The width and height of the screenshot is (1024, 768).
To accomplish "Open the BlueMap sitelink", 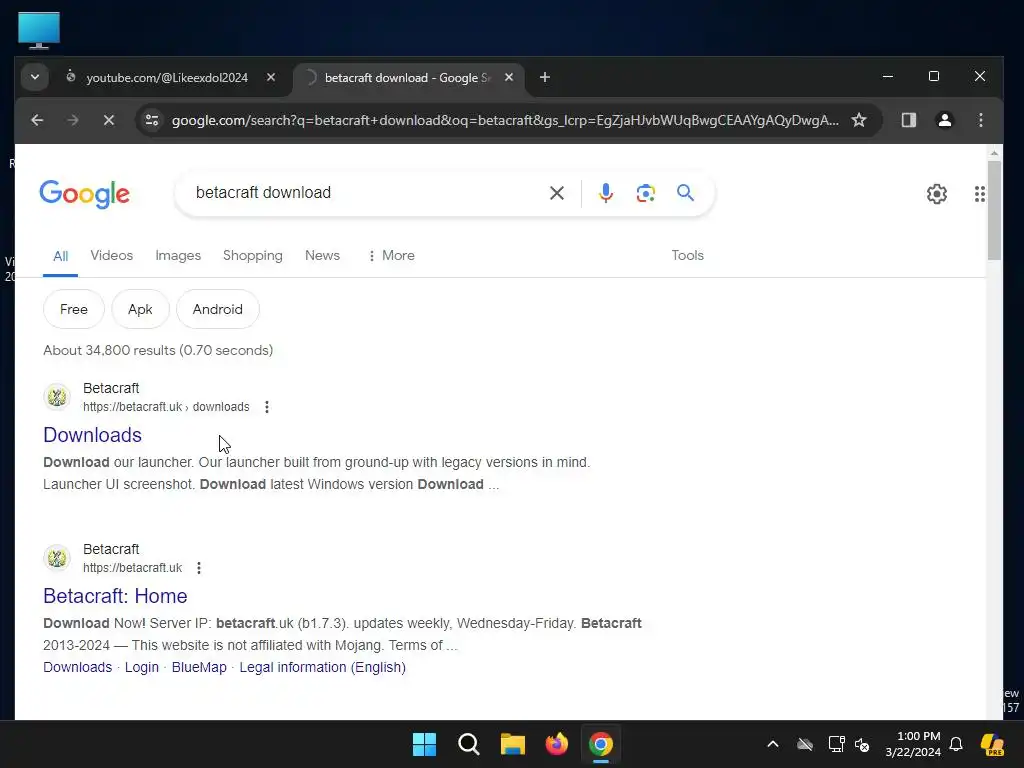I will [199, 667].
